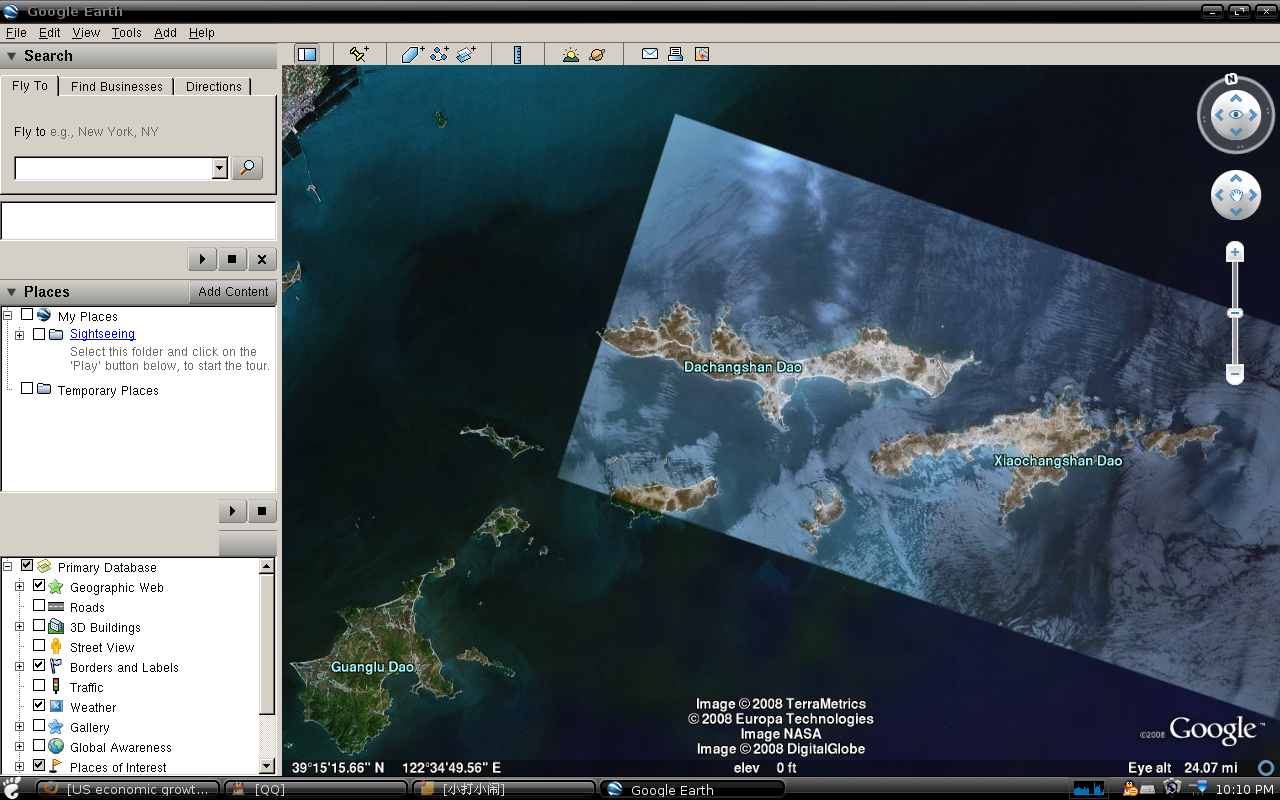Toggle the Sightseeing folder checkbox
The image size is (1280, 800).
tap(39, 334)
